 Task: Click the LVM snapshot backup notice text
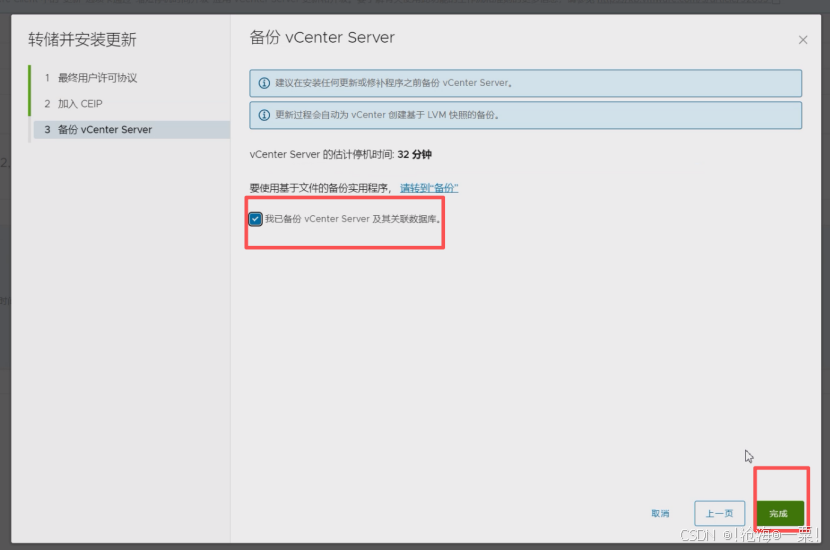387,115
